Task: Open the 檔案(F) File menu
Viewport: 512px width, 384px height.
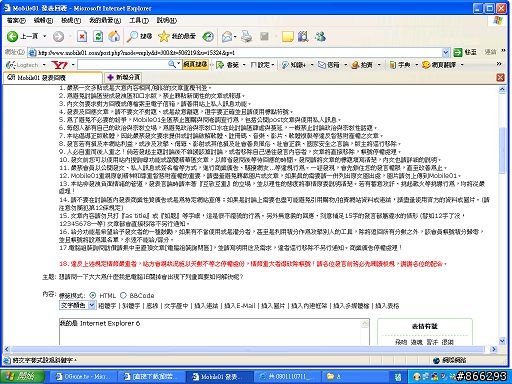Action: pyautogui.click(x=16, y=20)
